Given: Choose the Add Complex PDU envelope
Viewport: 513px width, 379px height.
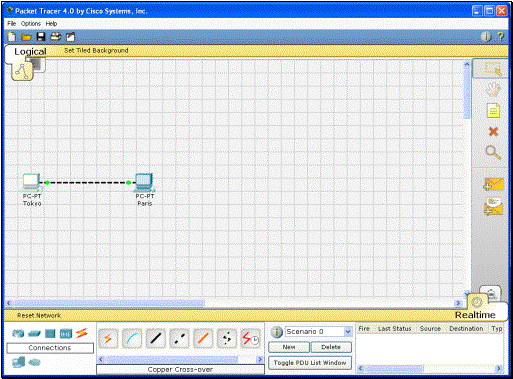Looking at the screenshot, I should (x=493, y=206).
